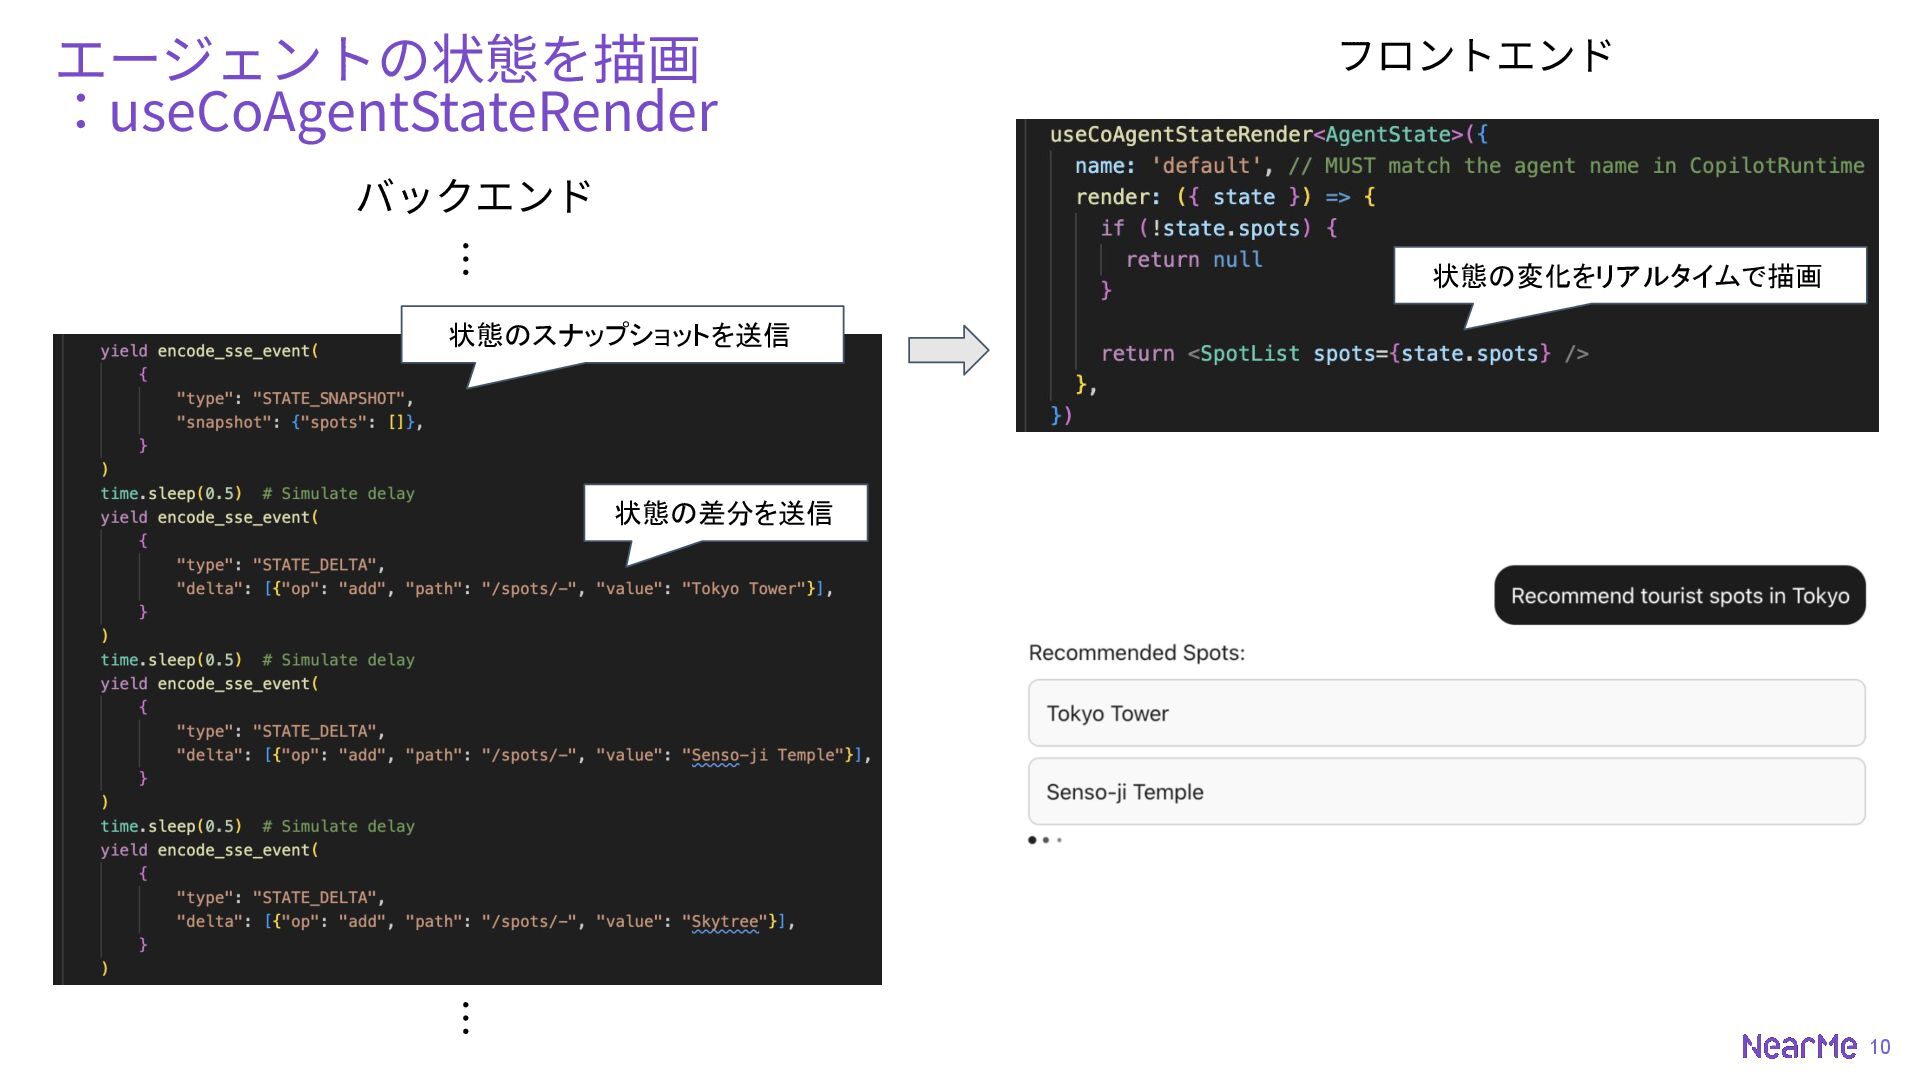Screen dimensions: 1920x1080
Task: Click the STATE_SNAPSHOT string in backend code
Action: tap(328, 398)
